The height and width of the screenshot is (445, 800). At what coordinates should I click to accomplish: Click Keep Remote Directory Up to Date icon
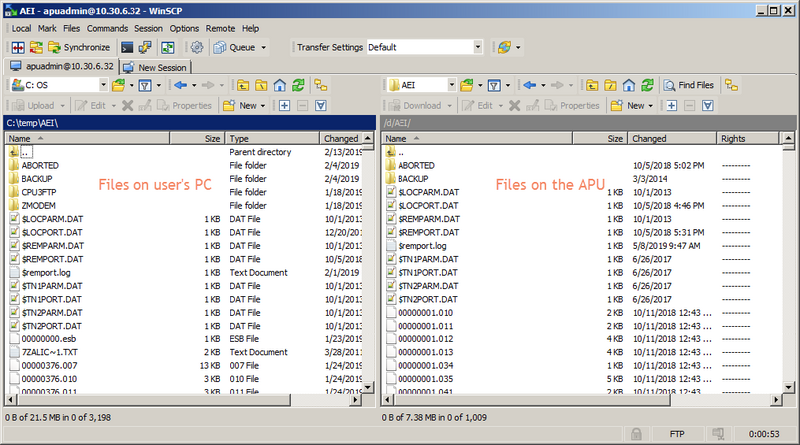coord(168,47)
